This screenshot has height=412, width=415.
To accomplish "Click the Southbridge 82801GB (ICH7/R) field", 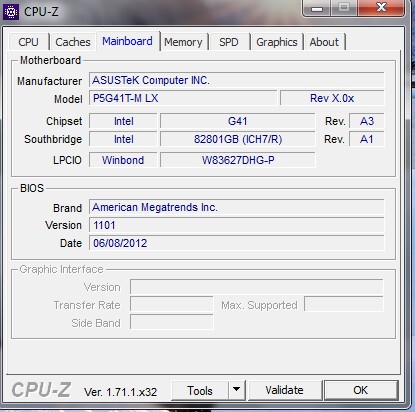I will pyautogui.click(x=238, y=139).
